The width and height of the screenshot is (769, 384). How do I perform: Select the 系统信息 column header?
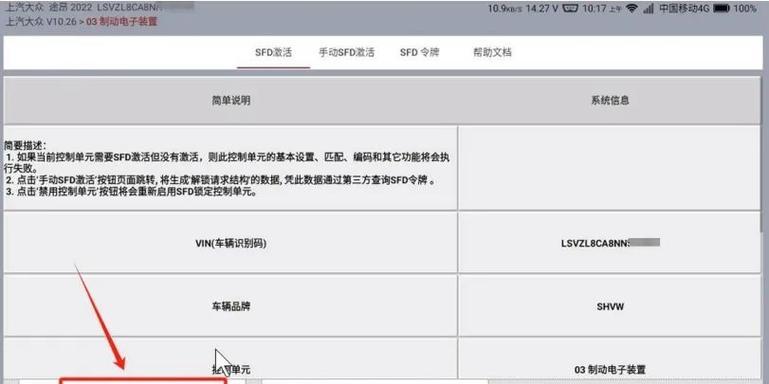coord(610,101)
